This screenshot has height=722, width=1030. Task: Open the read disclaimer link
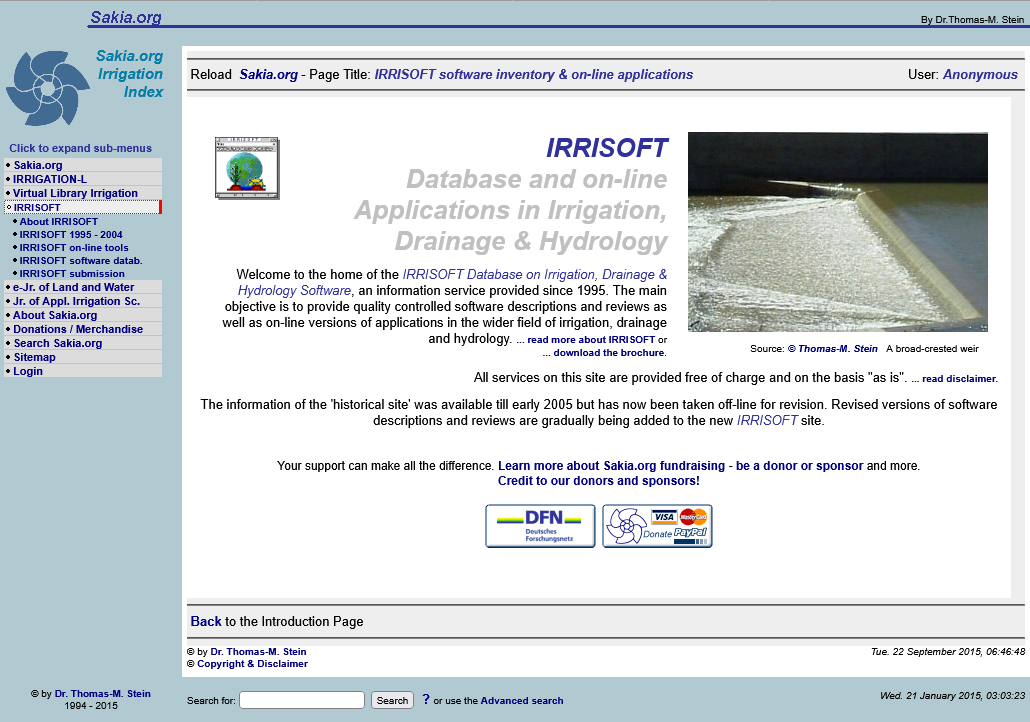tap(954, 378)
